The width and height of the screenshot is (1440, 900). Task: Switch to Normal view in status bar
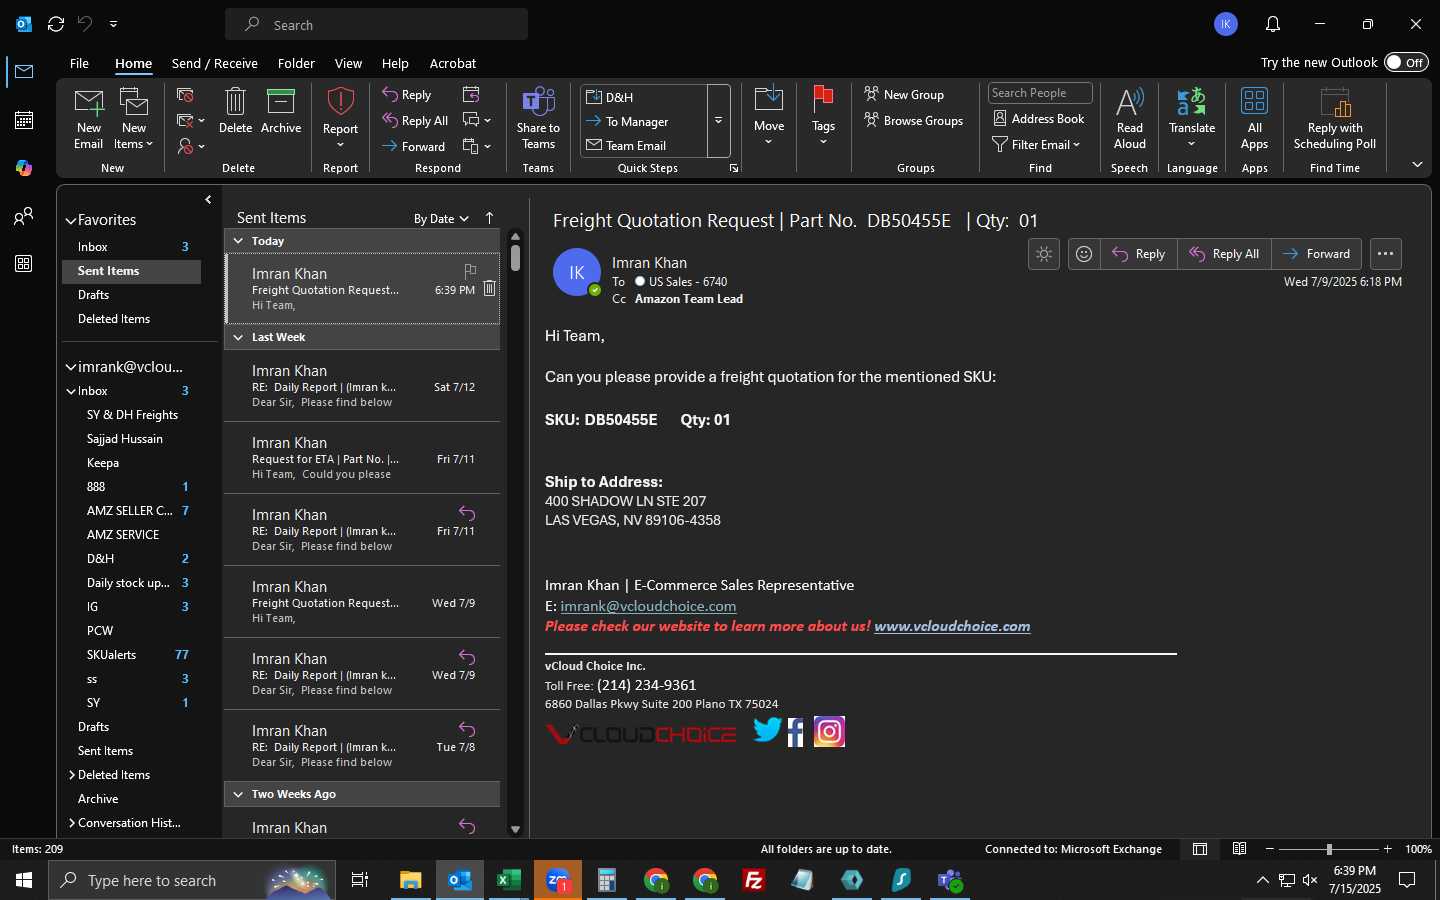1200,849
